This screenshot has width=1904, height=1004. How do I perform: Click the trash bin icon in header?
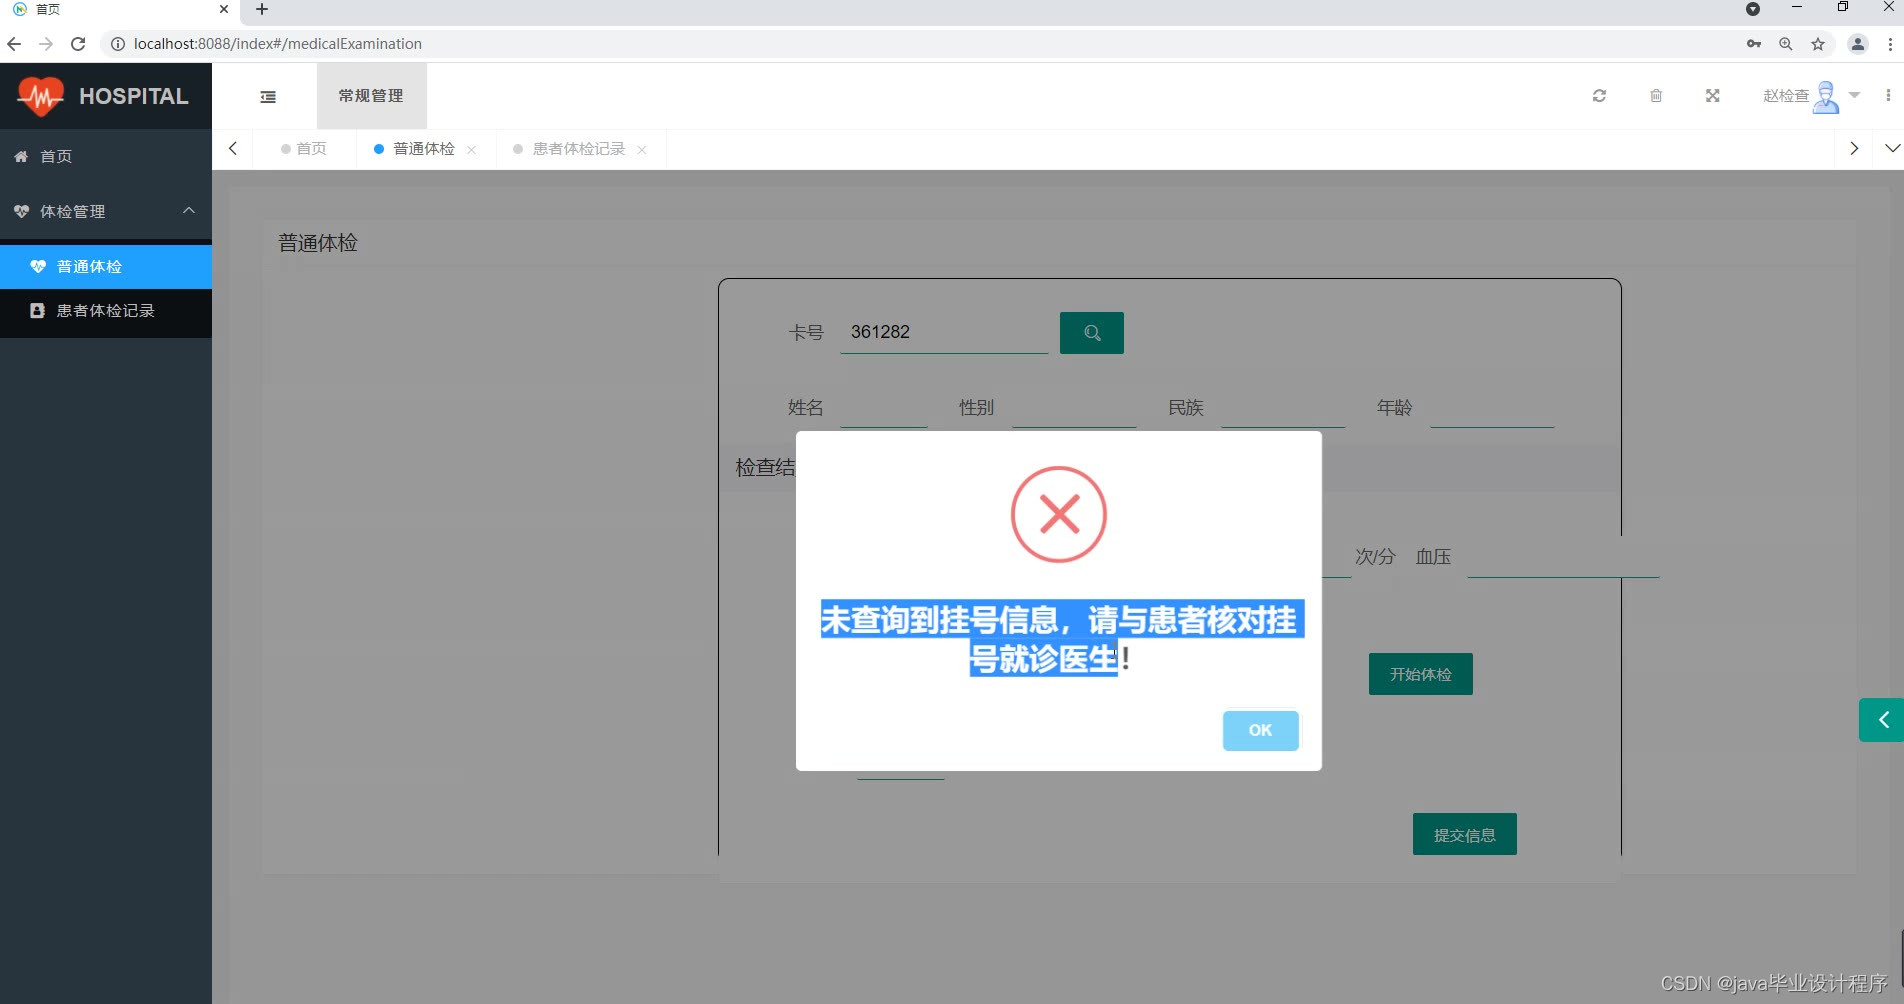pos(1656,96)
